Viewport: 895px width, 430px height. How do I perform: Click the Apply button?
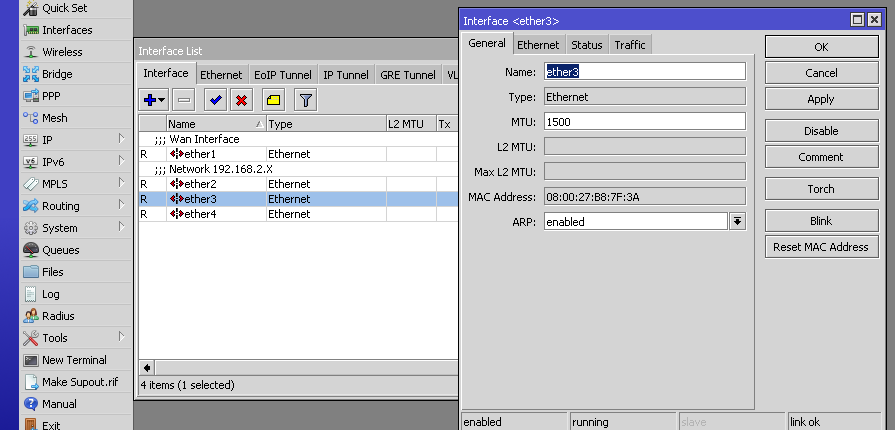coord(821,99)
